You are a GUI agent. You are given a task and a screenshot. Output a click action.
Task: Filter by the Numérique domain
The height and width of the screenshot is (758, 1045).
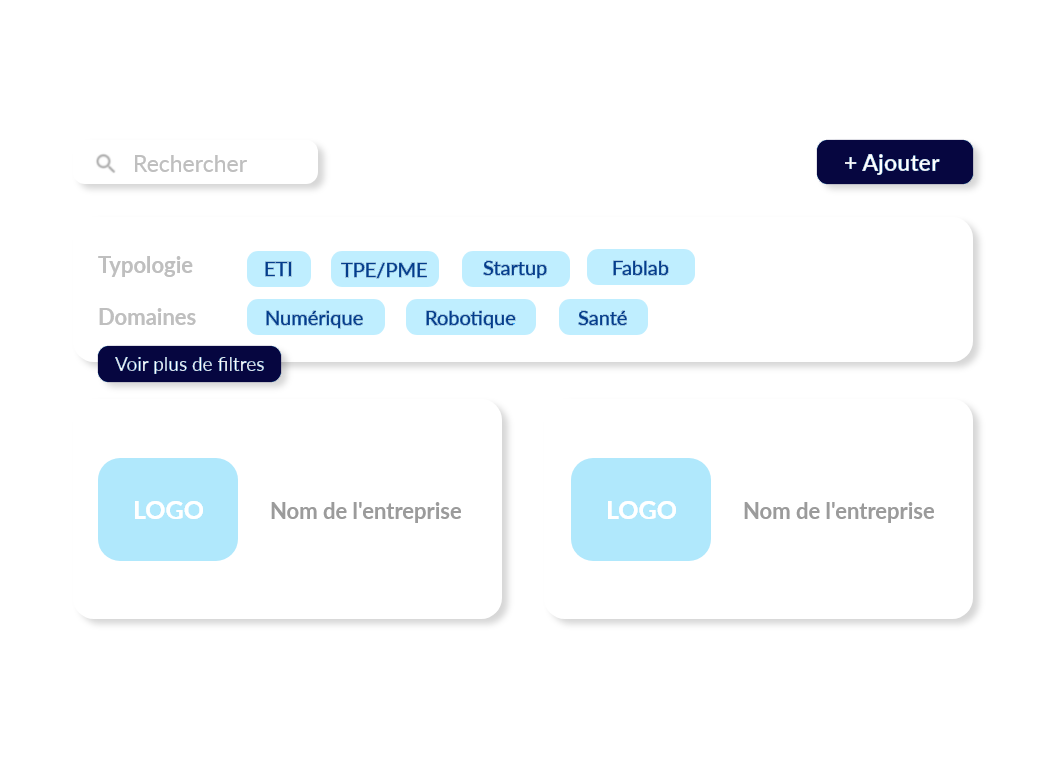pos(315,317)
